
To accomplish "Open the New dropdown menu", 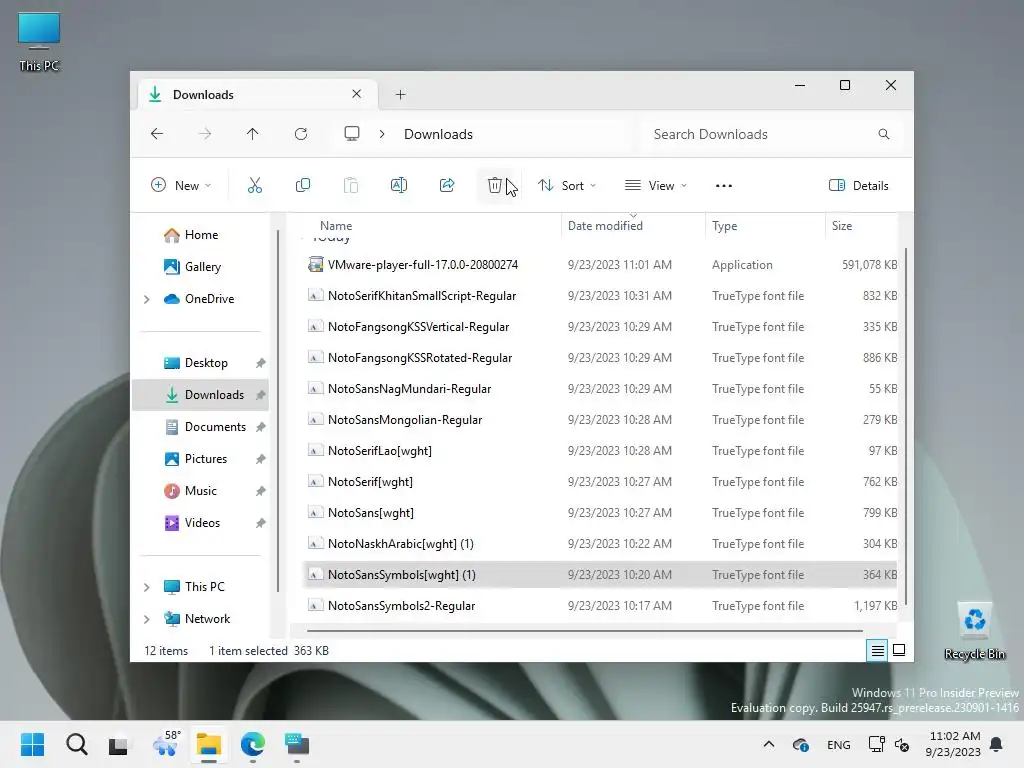I will (181, 185).
